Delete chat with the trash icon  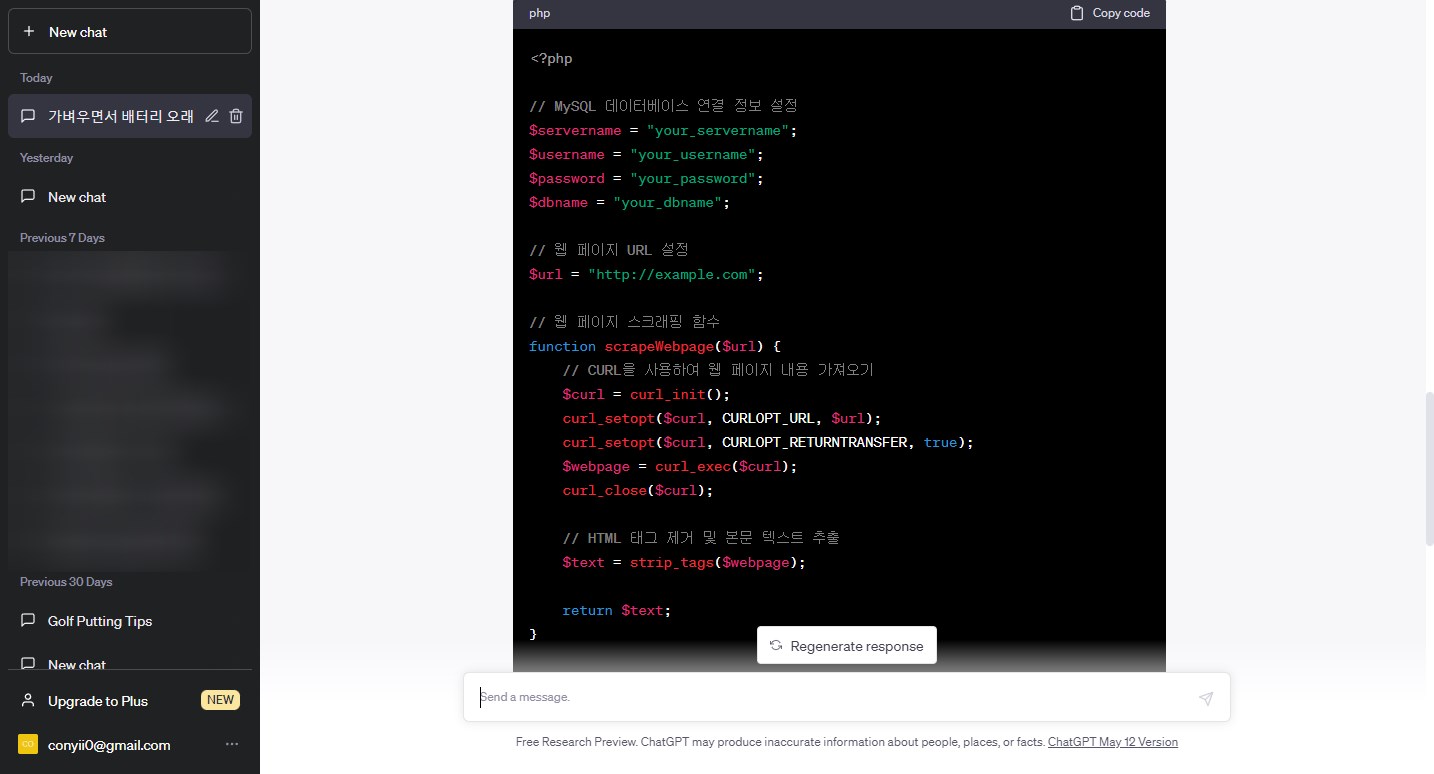(x=236, y=116)
